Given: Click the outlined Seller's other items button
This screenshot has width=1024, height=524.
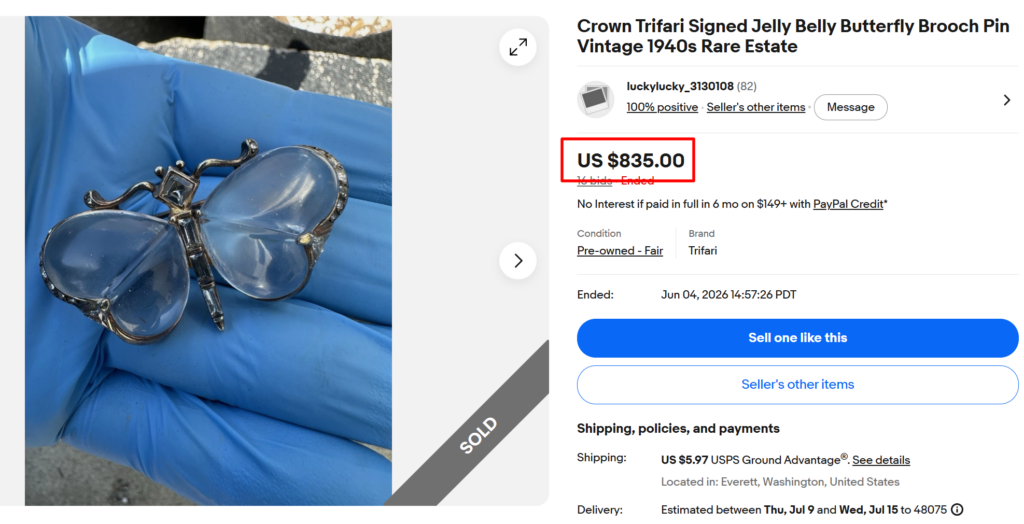Looking at the screenshot, I should coord(797,385).
